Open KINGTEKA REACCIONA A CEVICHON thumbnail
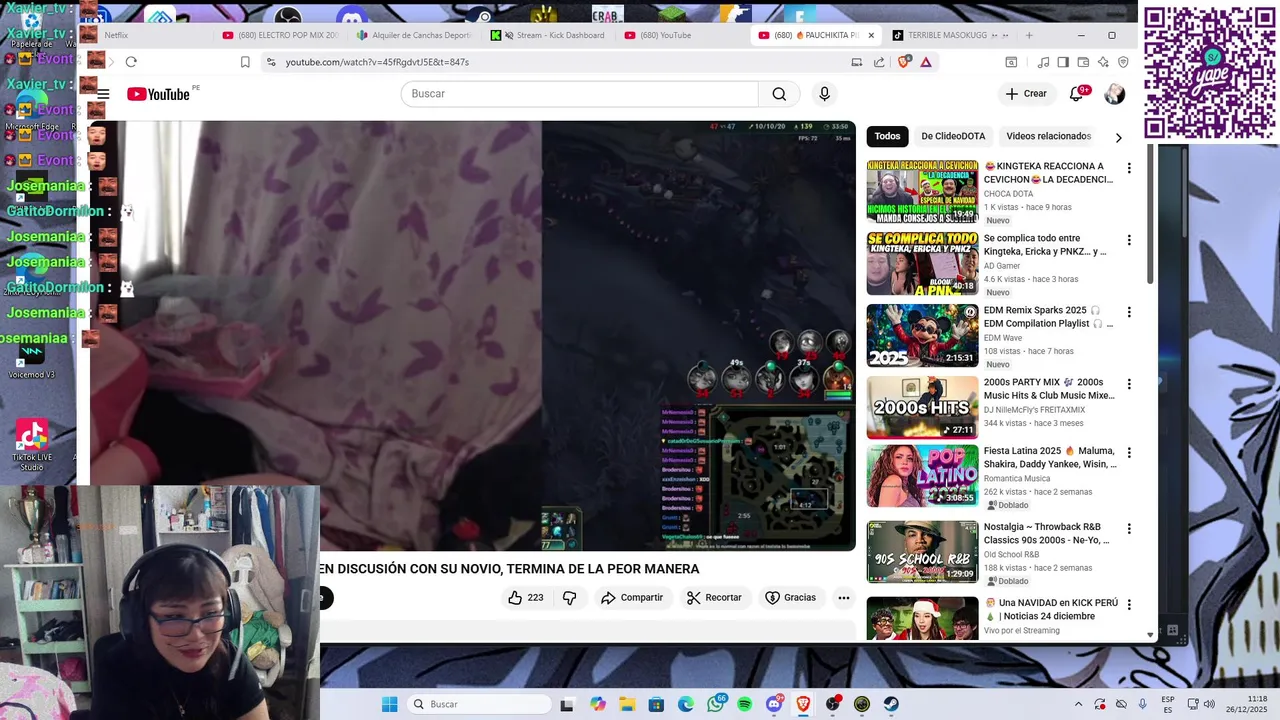The height and width of the screenshot is (720, 1280). 922,191
